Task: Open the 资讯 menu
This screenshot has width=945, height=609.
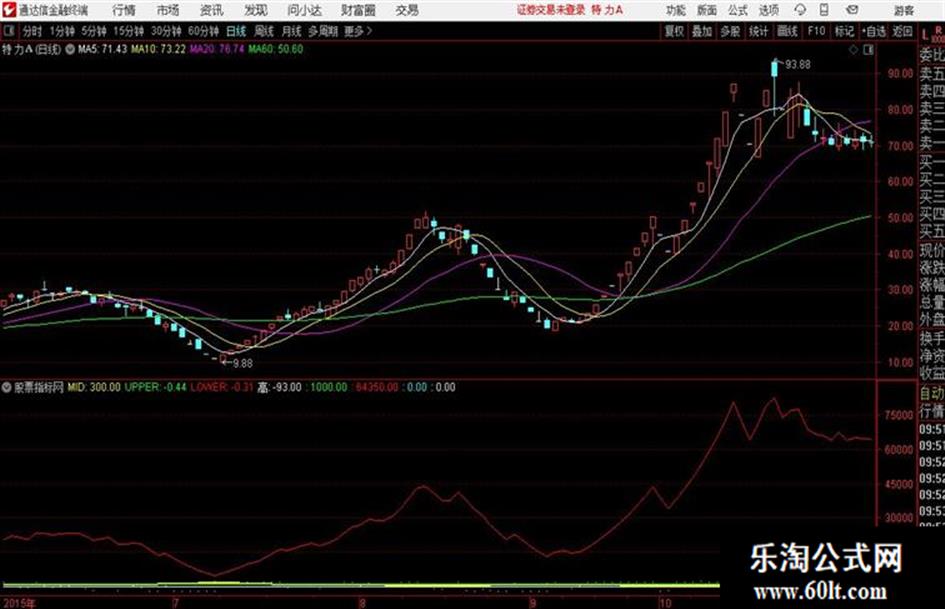Action: tap(211, 10)
